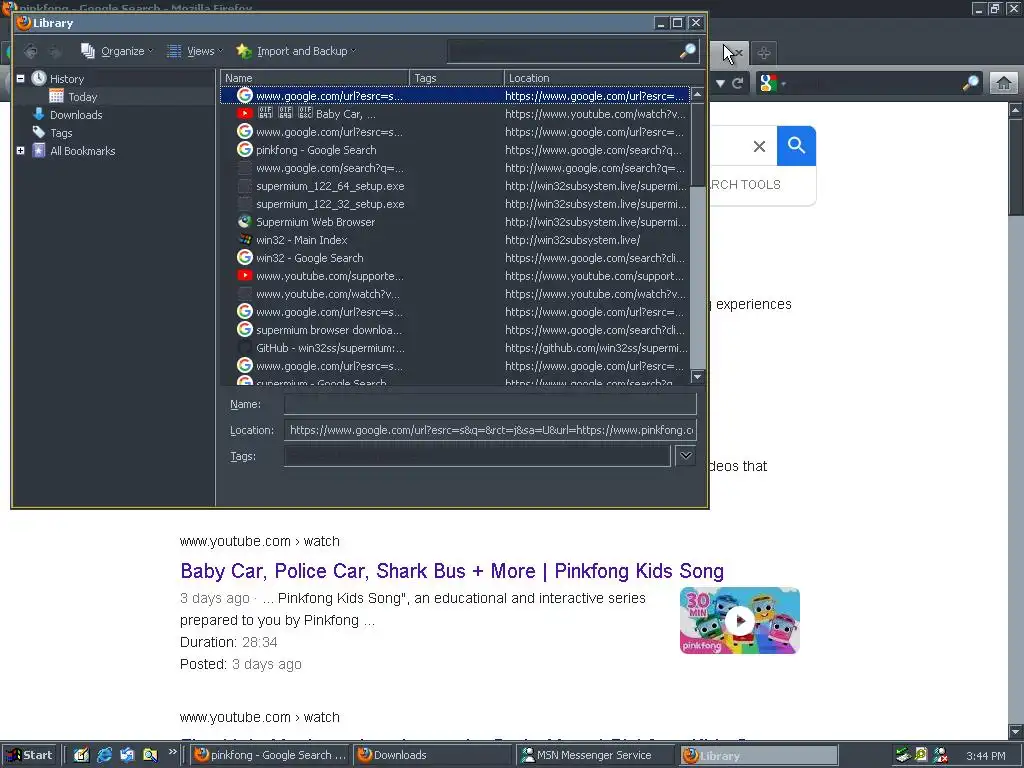Select supermium browser downloa... history entry
1024x768 pixels.
pos(455,330)
